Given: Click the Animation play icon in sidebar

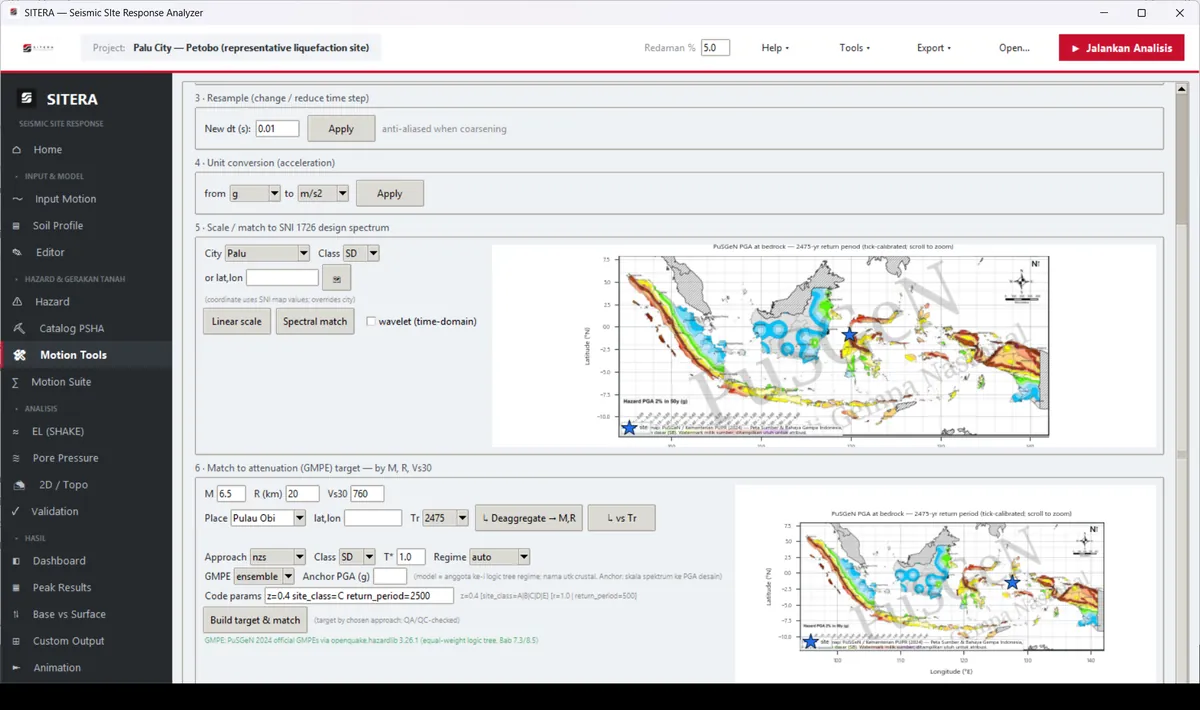Looking at the screenshot, I should coord(15,668).
